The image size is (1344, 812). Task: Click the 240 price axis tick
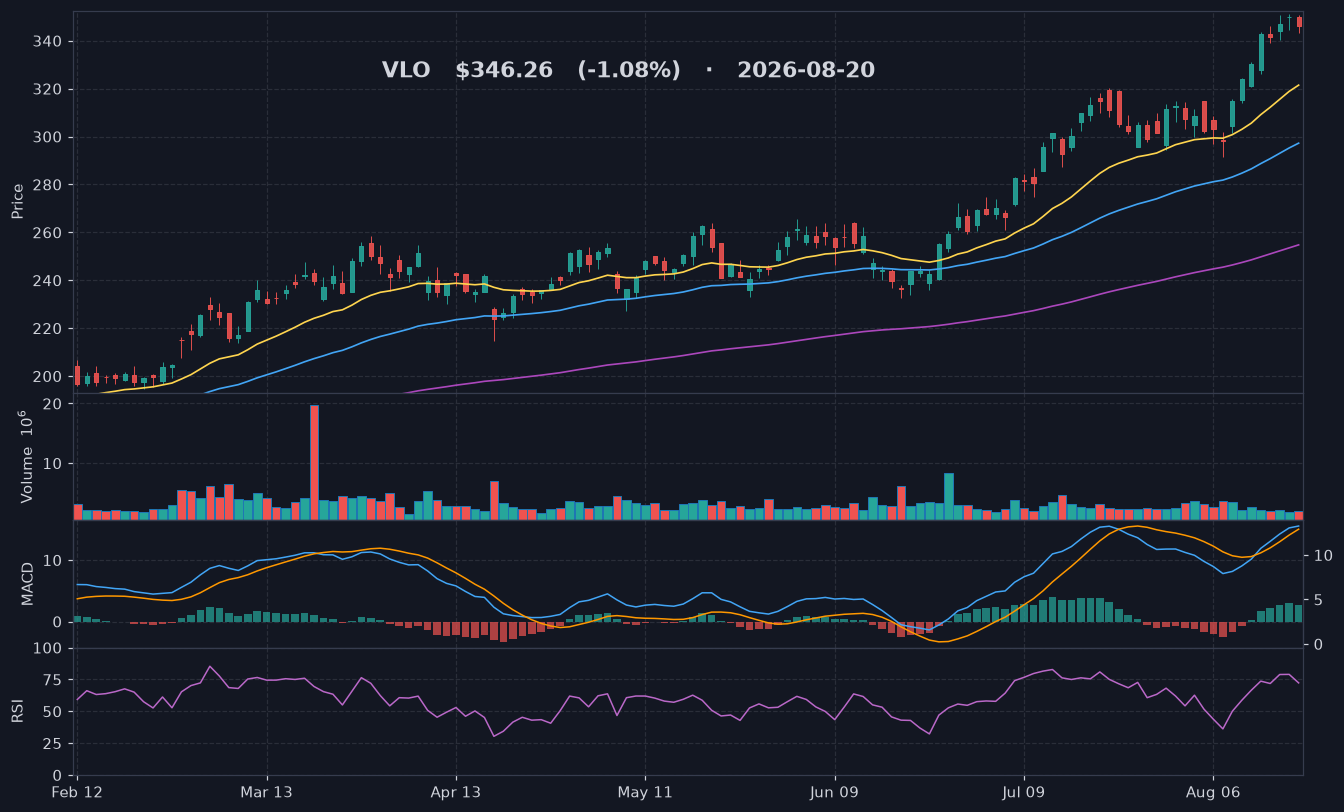point(50,281)
